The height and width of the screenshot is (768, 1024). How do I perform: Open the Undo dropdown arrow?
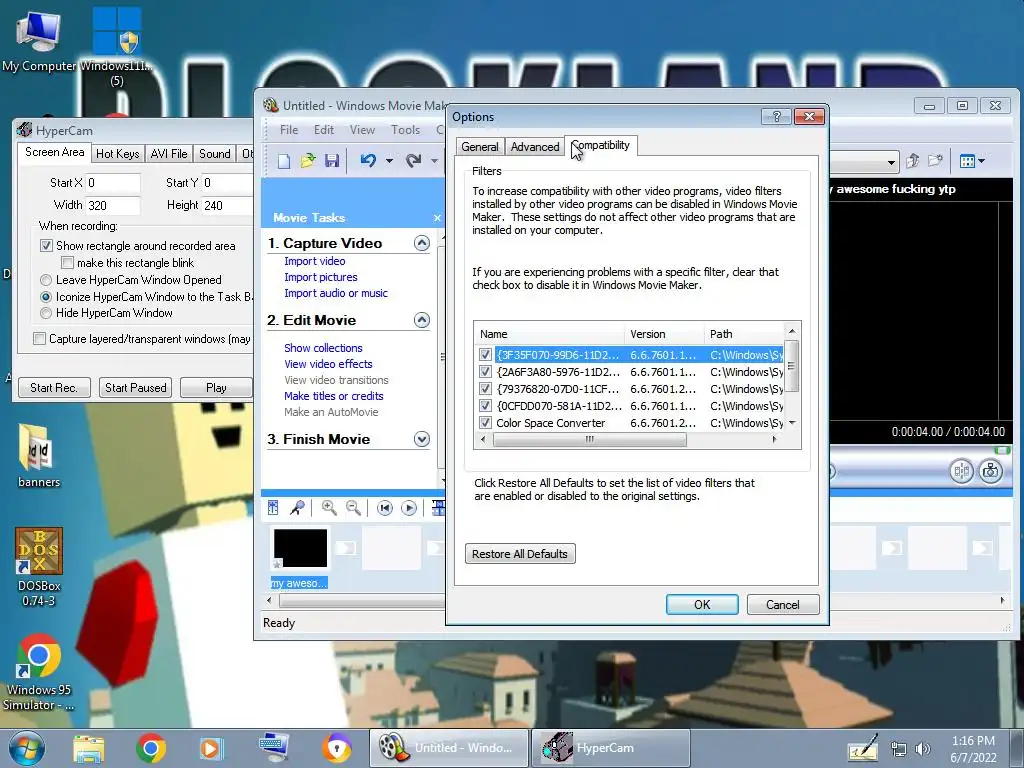389,161
